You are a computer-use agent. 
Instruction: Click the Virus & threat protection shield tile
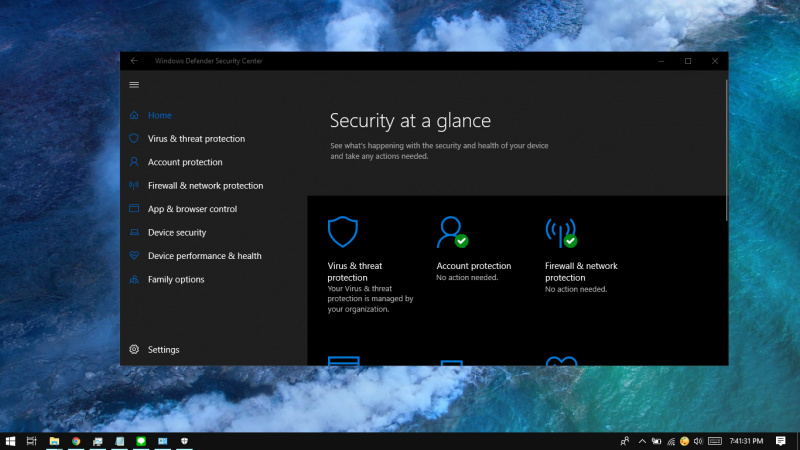[342, 232]
